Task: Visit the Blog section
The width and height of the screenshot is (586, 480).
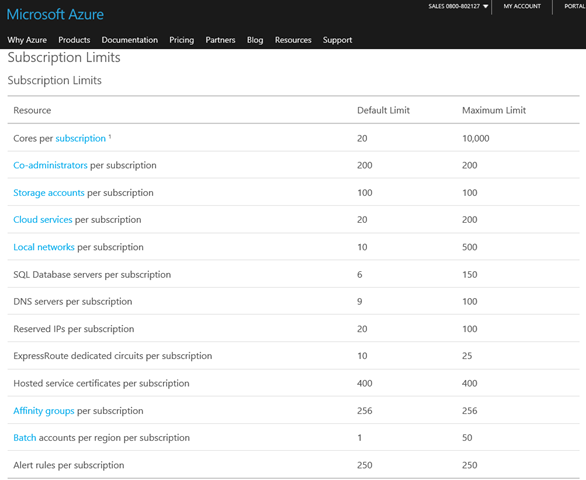Action: pyautogui.click(x=255, y=40)
